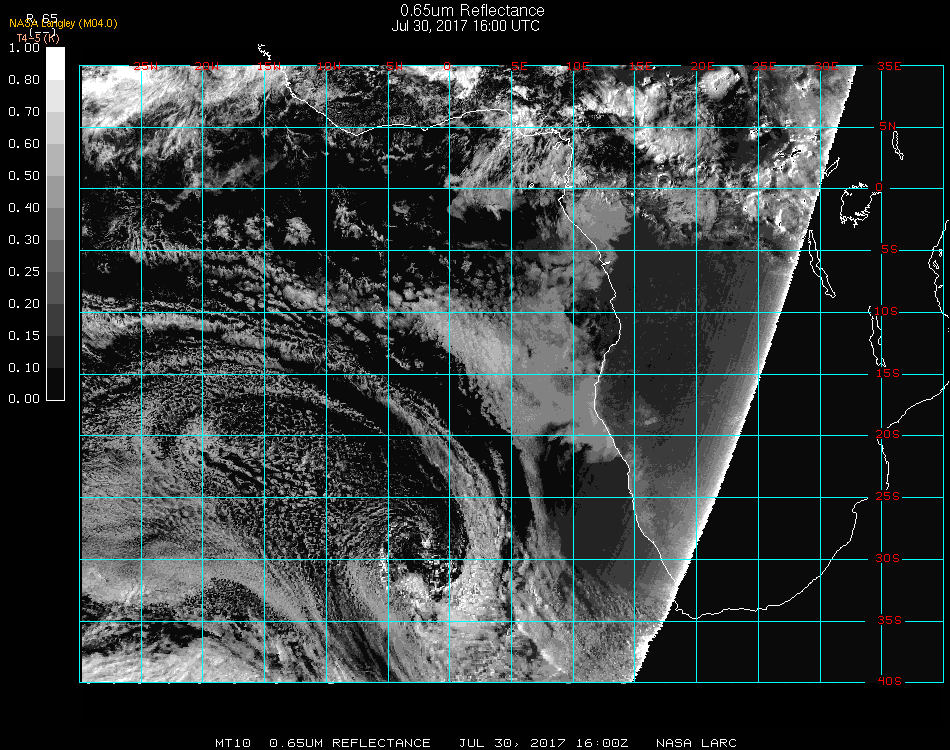Select the 30E longitude label
The height and width of the screenshot is (750, 950).
[826, 66]
